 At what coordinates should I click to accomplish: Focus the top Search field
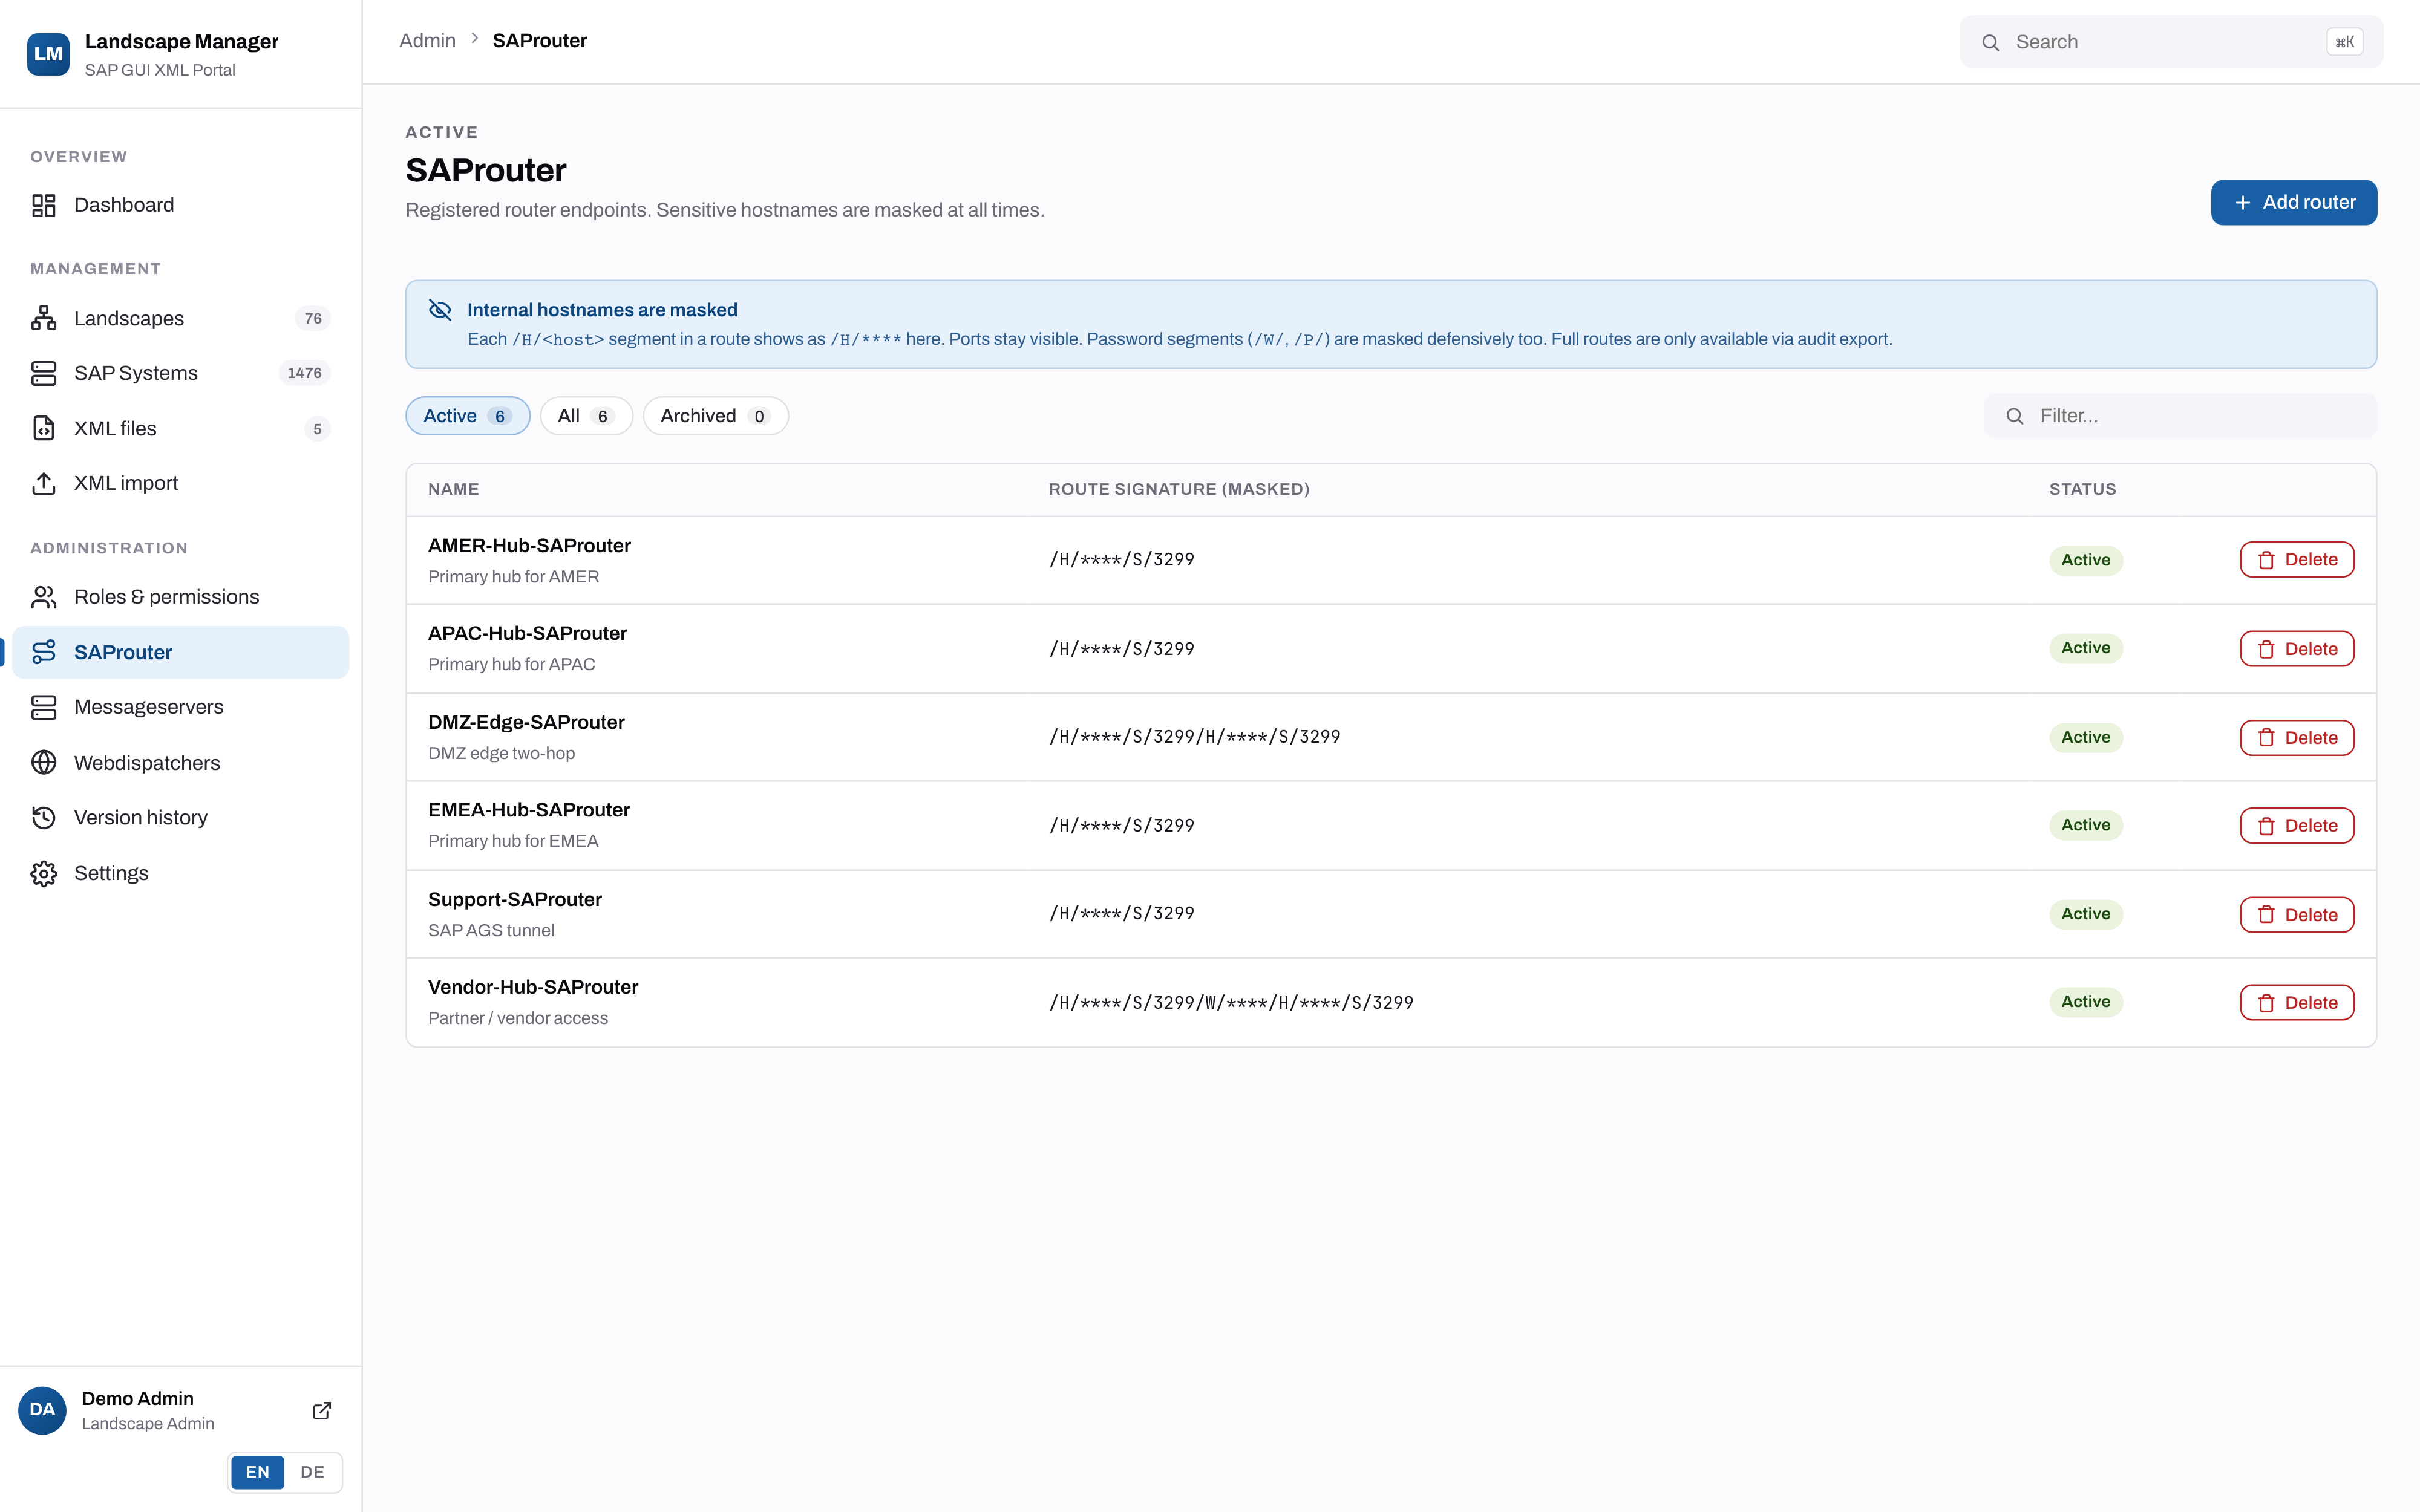[x=2171, y=42]
